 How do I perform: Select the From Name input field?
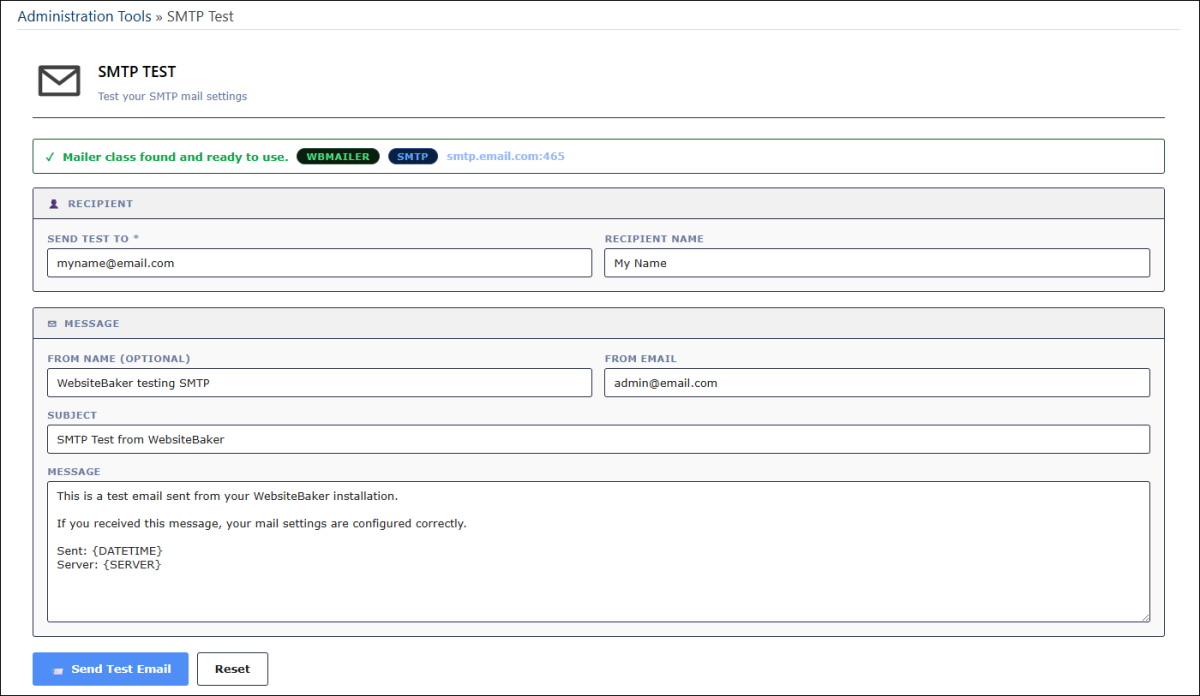tap(319, 383)
